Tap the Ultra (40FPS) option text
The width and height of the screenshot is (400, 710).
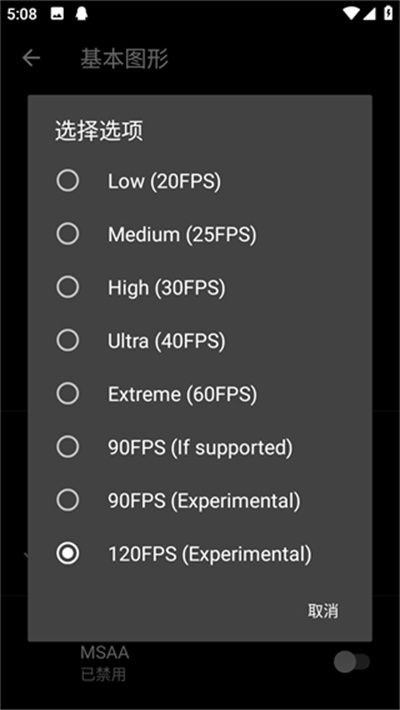[x=166, y=341]
